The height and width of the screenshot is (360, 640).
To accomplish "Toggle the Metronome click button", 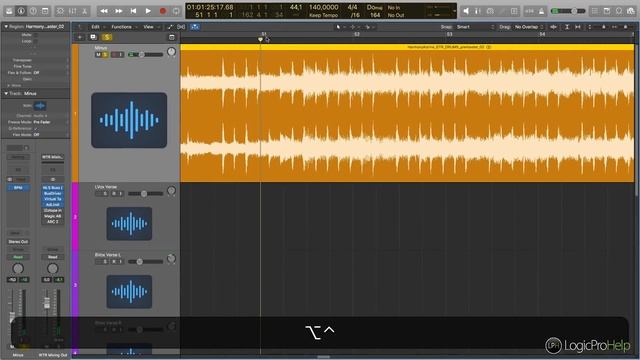I will (x=541, y=11).
